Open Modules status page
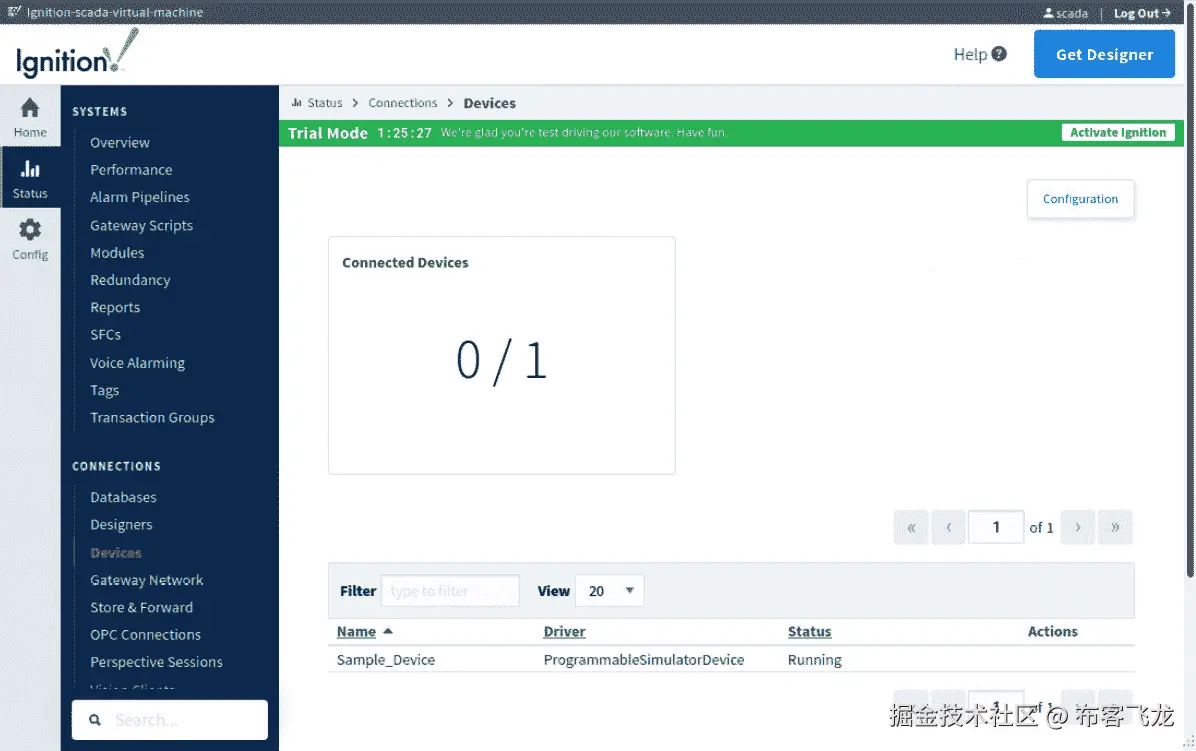This screenshot has width=1196, height=751. [x=117, y=253]
